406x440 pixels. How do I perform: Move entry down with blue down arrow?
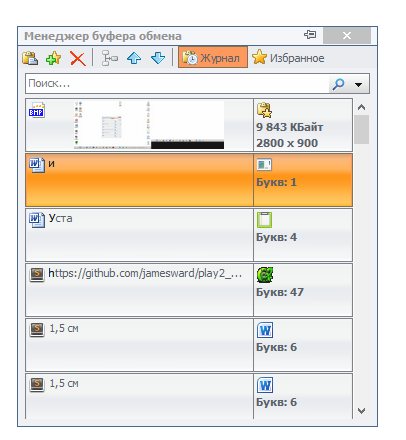158,58
